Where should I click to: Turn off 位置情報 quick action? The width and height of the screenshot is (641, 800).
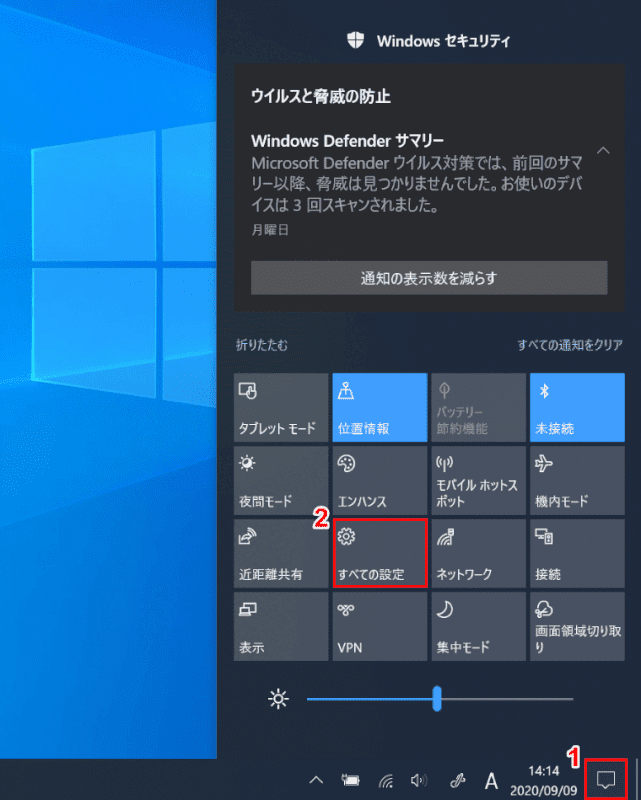tap(380, 407)
